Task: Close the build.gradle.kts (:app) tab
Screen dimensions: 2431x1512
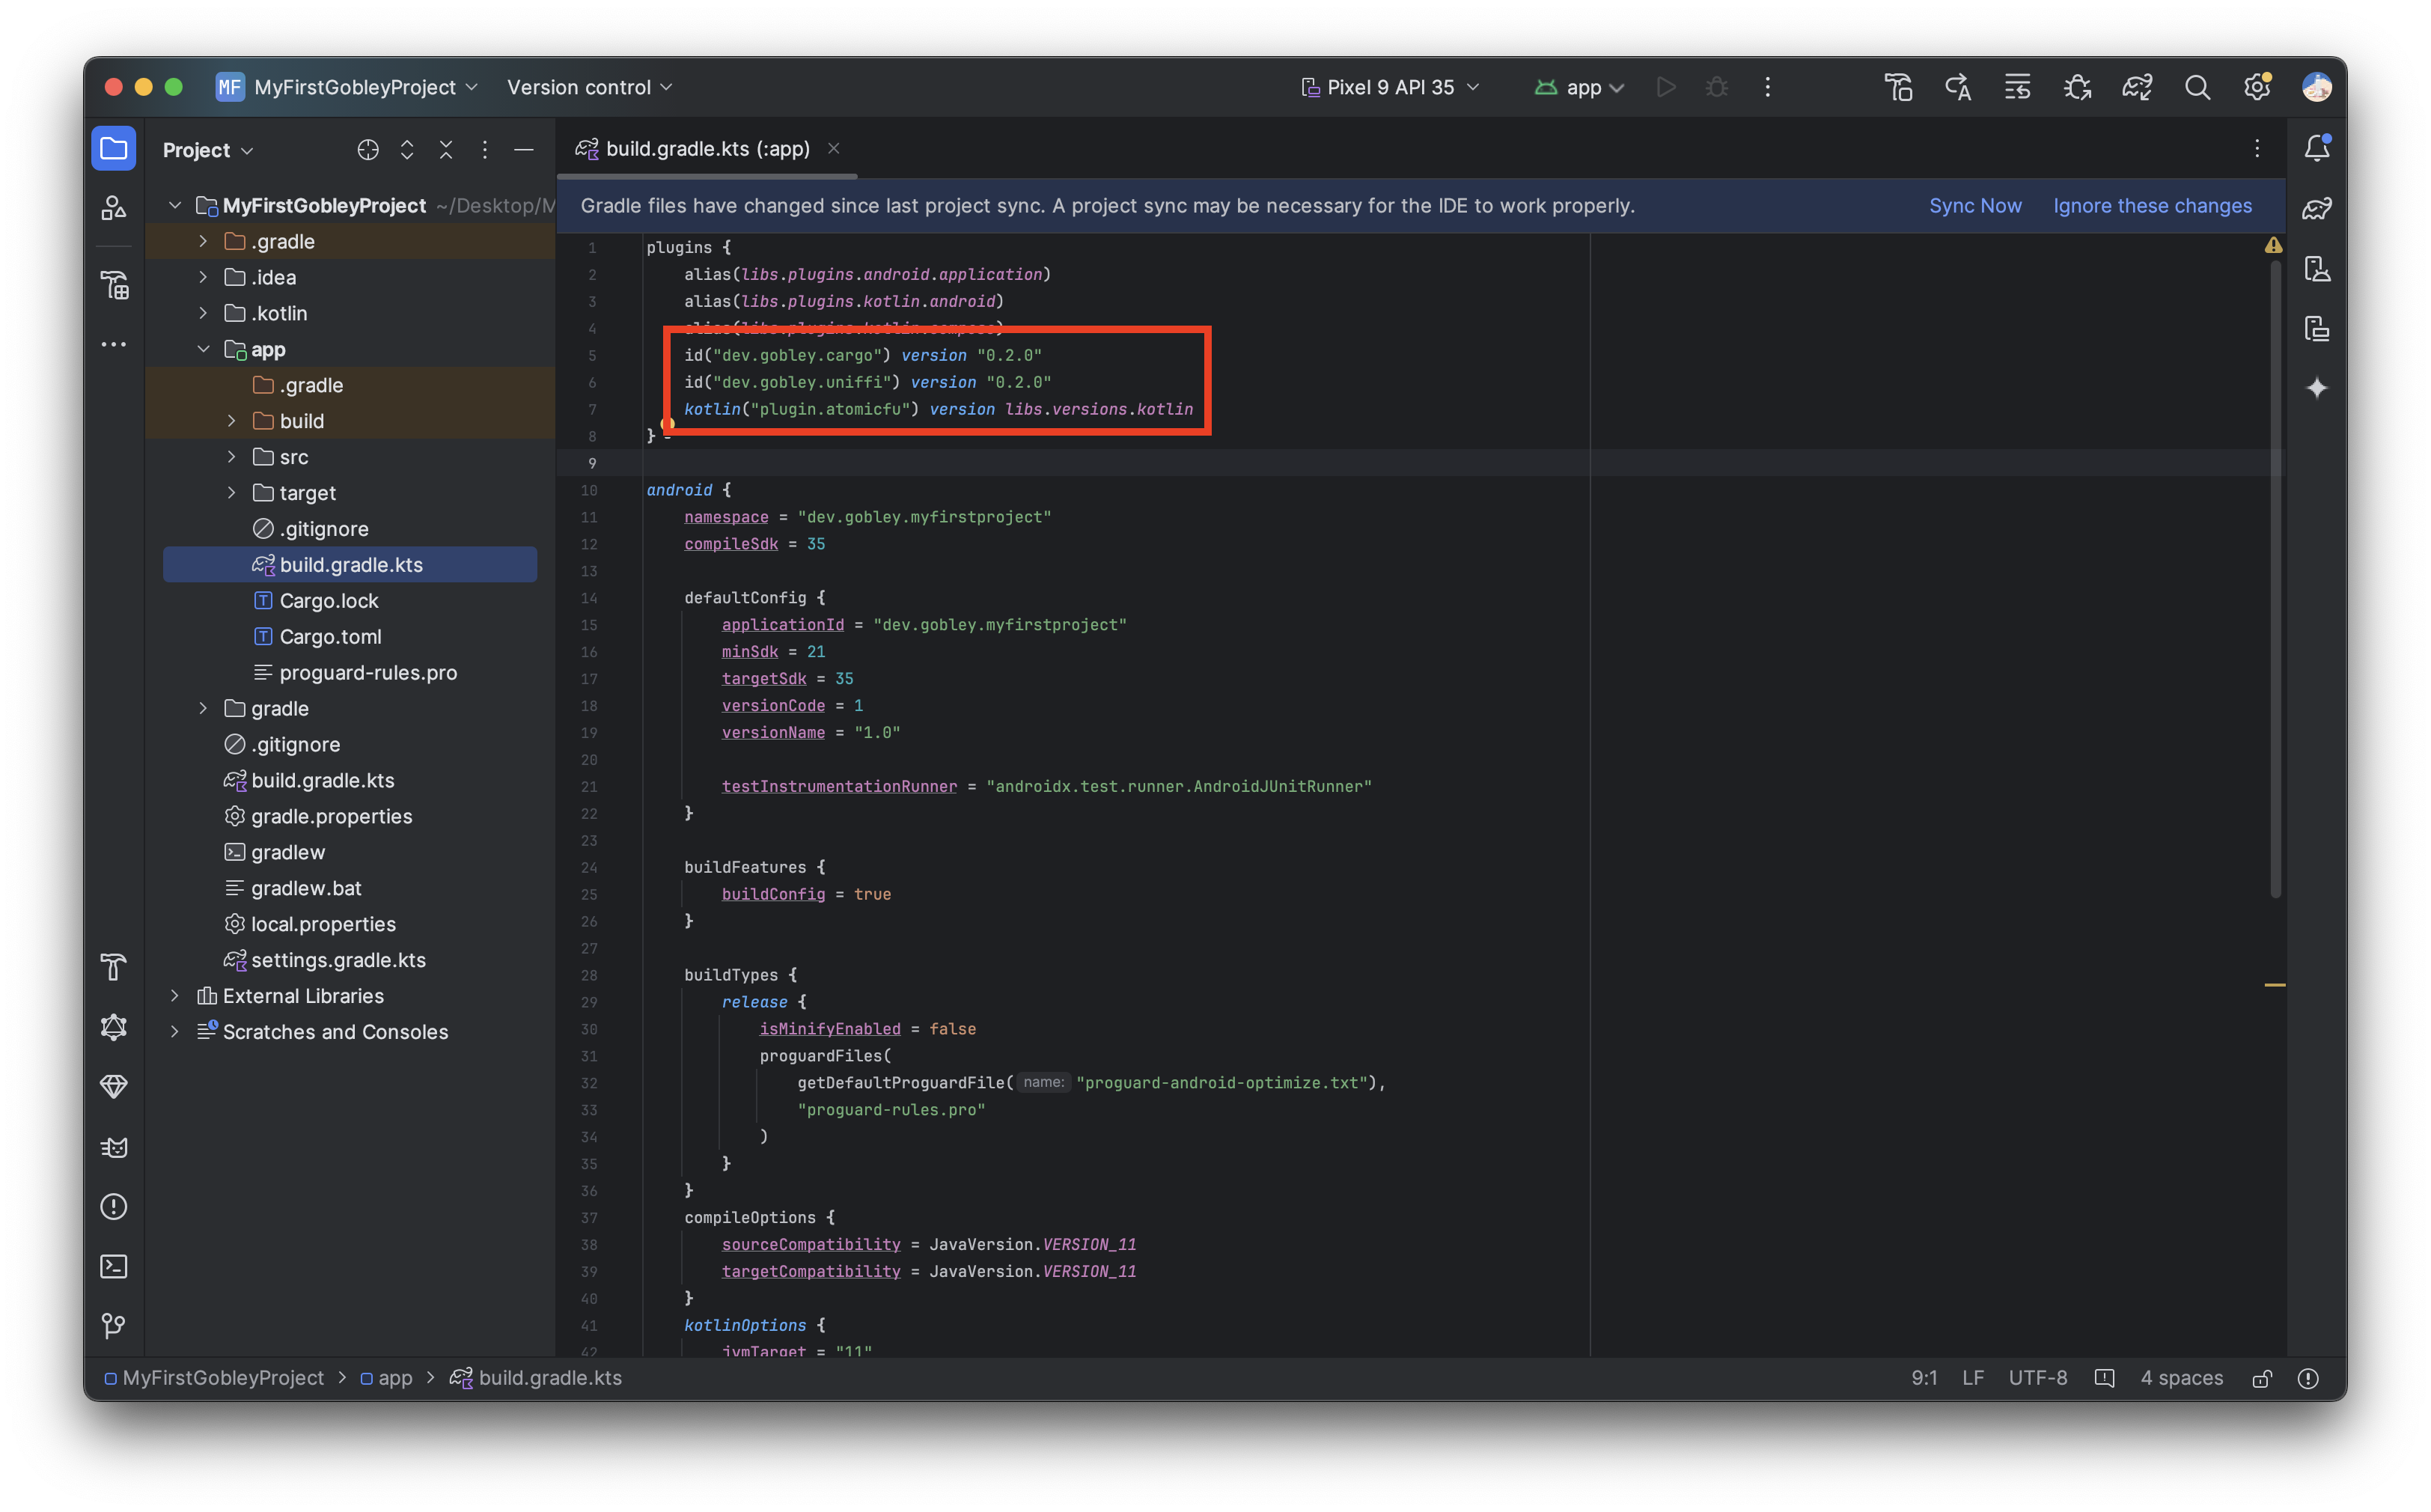Action: tap(833, 149)
